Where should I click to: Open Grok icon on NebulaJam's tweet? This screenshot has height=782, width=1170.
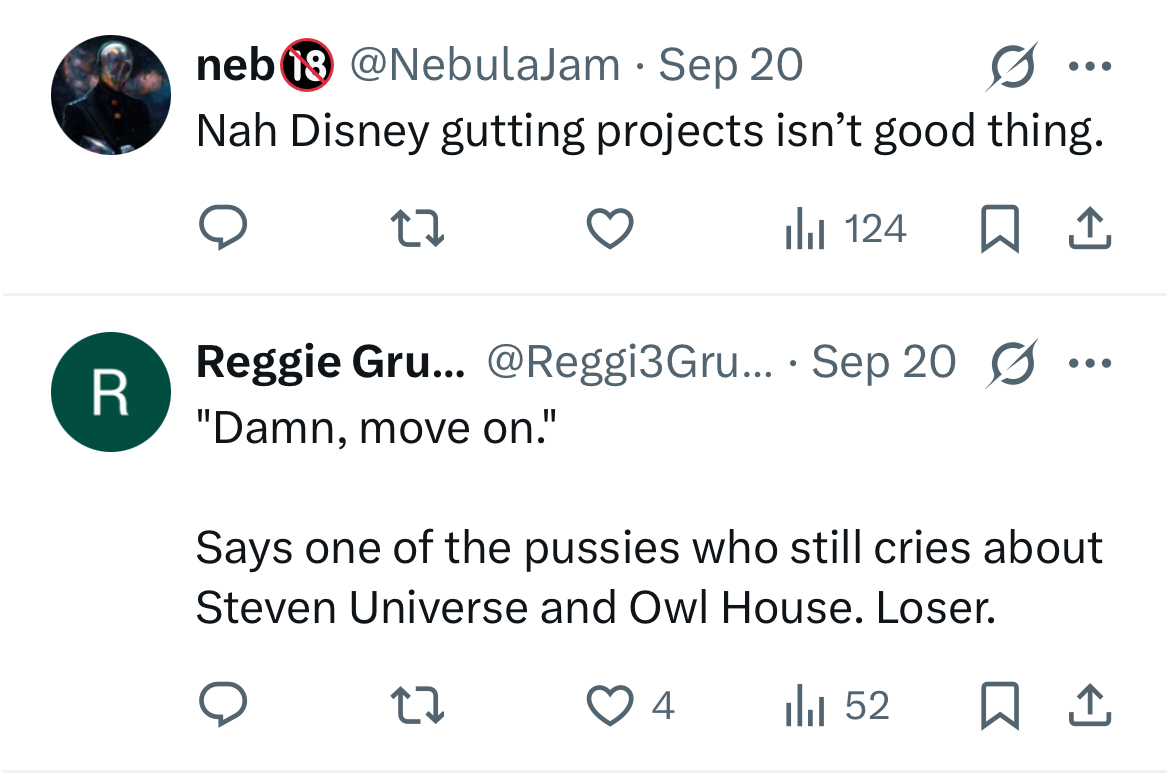(1012, 66)
